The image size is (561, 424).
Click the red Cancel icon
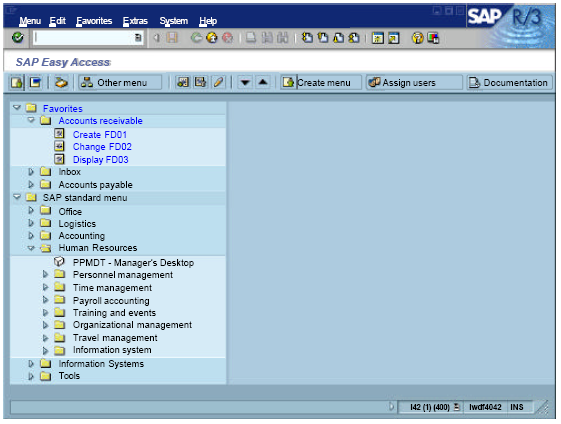(x=228, y=38)
